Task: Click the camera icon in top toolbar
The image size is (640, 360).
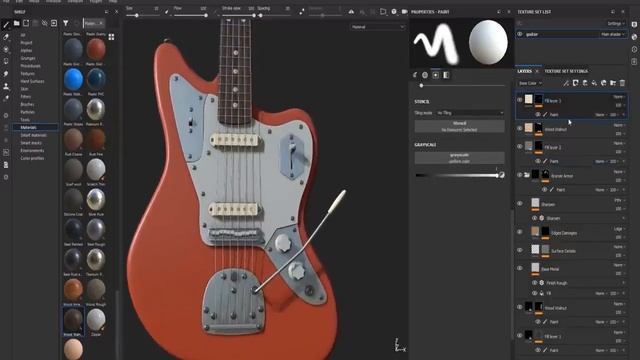Action: pos(404,11)
